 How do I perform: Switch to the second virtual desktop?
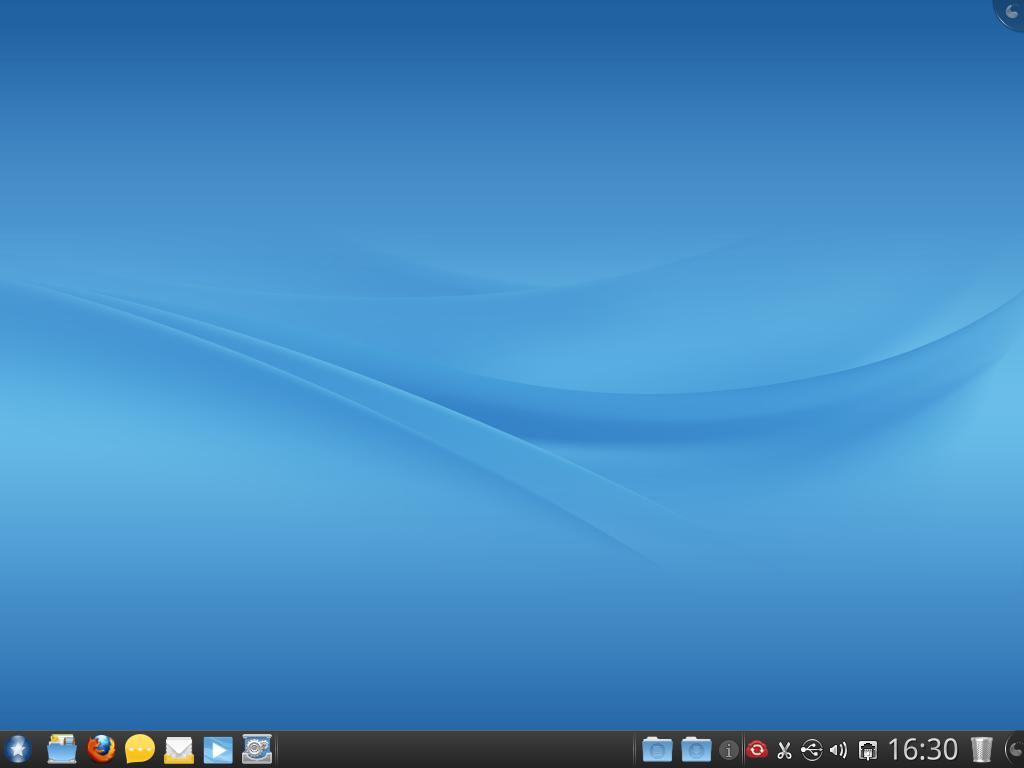point(695,749)
